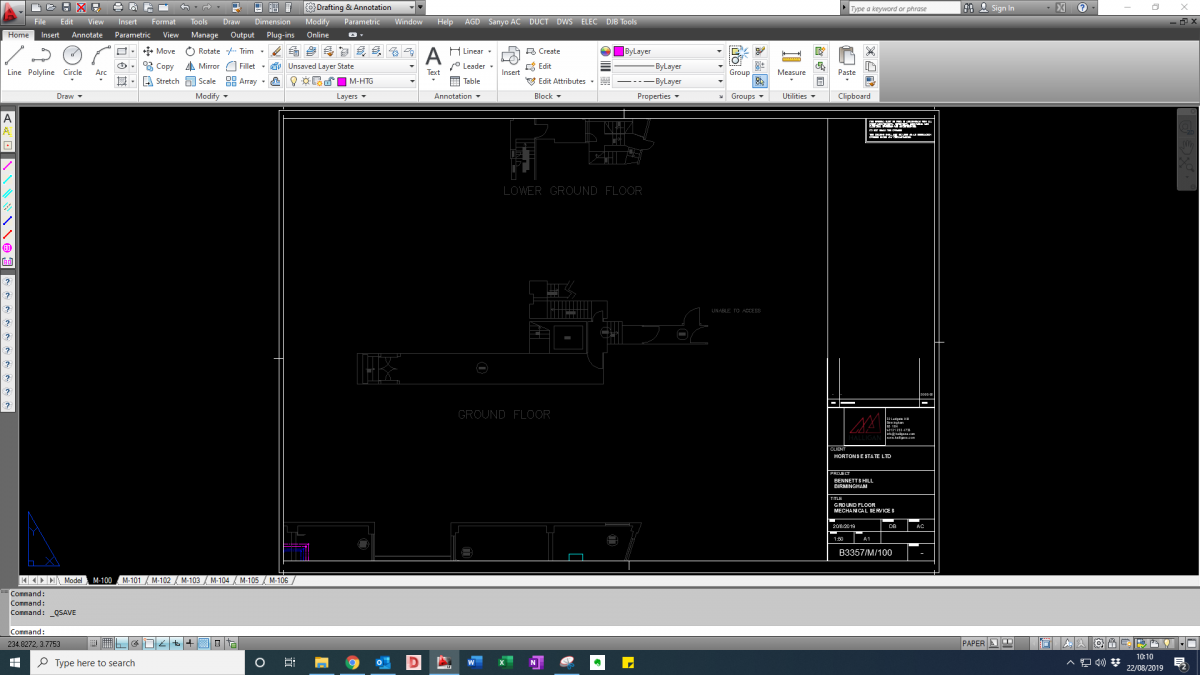
Task: Open the Annotate ribbon tab
Action: click(x=87, y=35)
